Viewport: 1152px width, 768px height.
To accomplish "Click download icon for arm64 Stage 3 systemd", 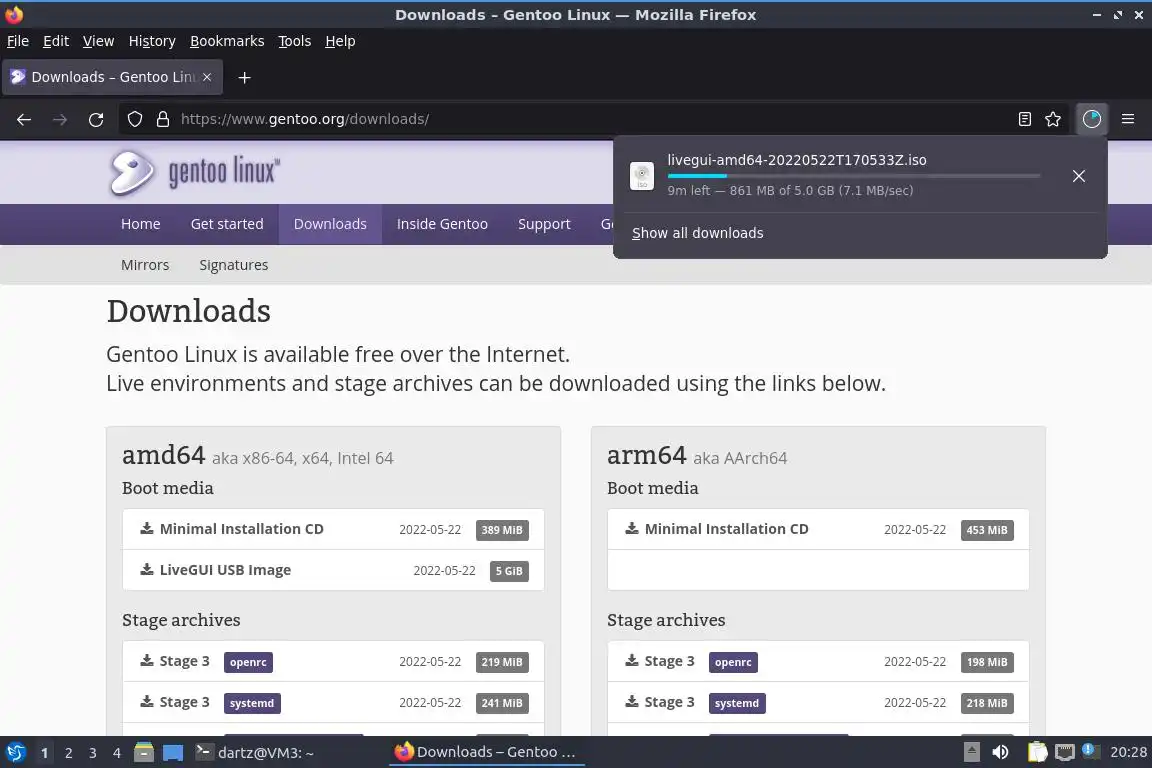I will (632, 702).
